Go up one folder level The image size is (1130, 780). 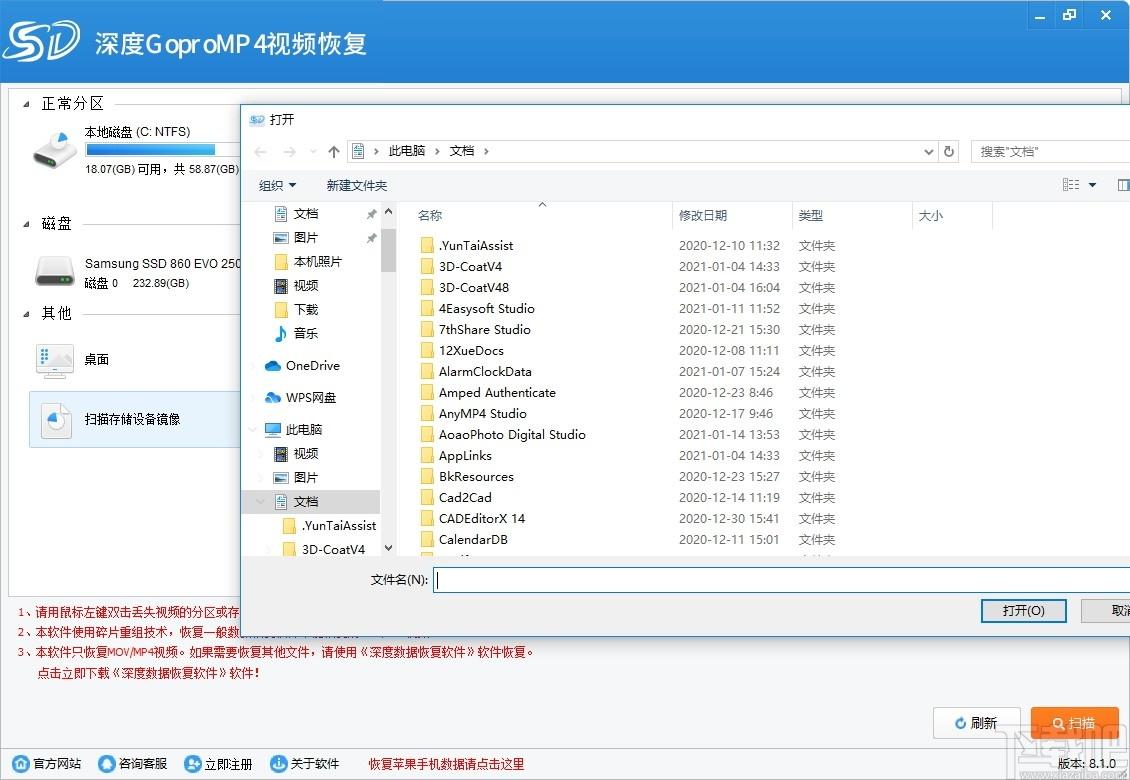pos(334,151)
